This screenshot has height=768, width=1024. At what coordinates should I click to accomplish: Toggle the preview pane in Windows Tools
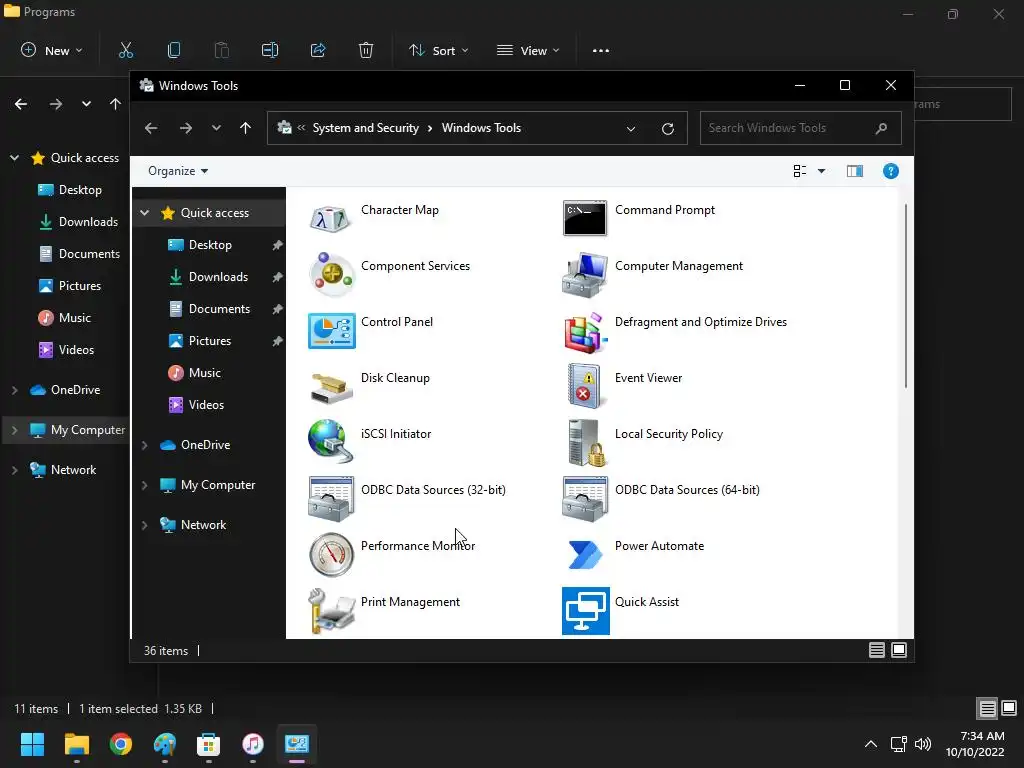pyautogui.click(x=855, y=171)
